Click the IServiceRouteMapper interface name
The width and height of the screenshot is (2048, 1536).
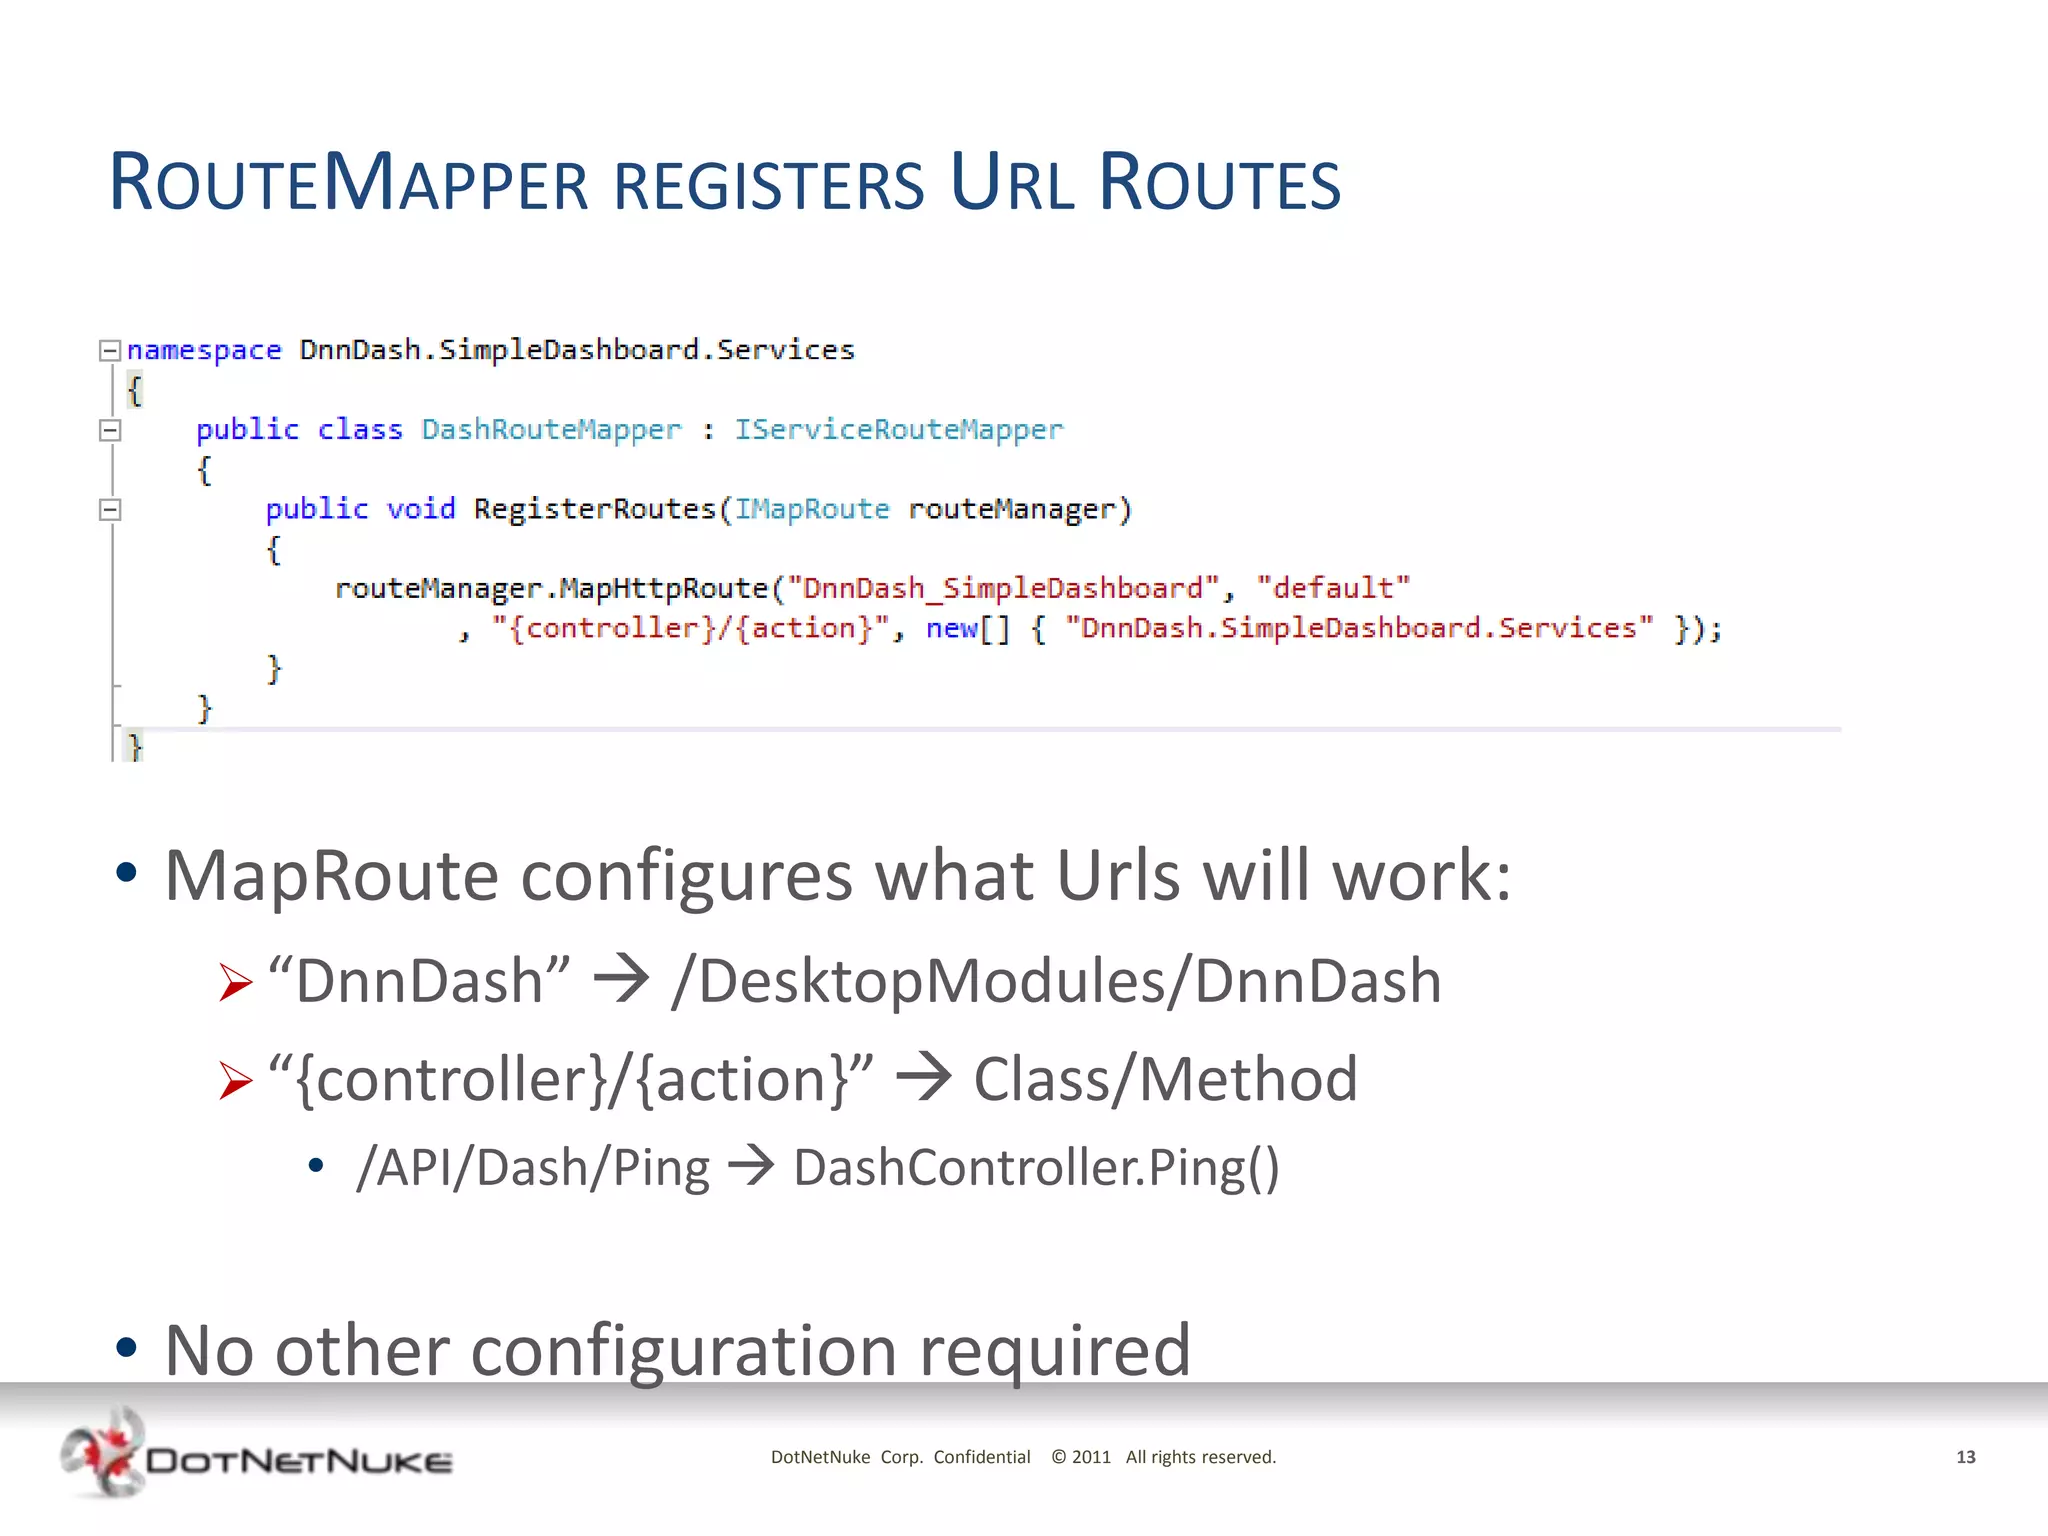[898, 430]
